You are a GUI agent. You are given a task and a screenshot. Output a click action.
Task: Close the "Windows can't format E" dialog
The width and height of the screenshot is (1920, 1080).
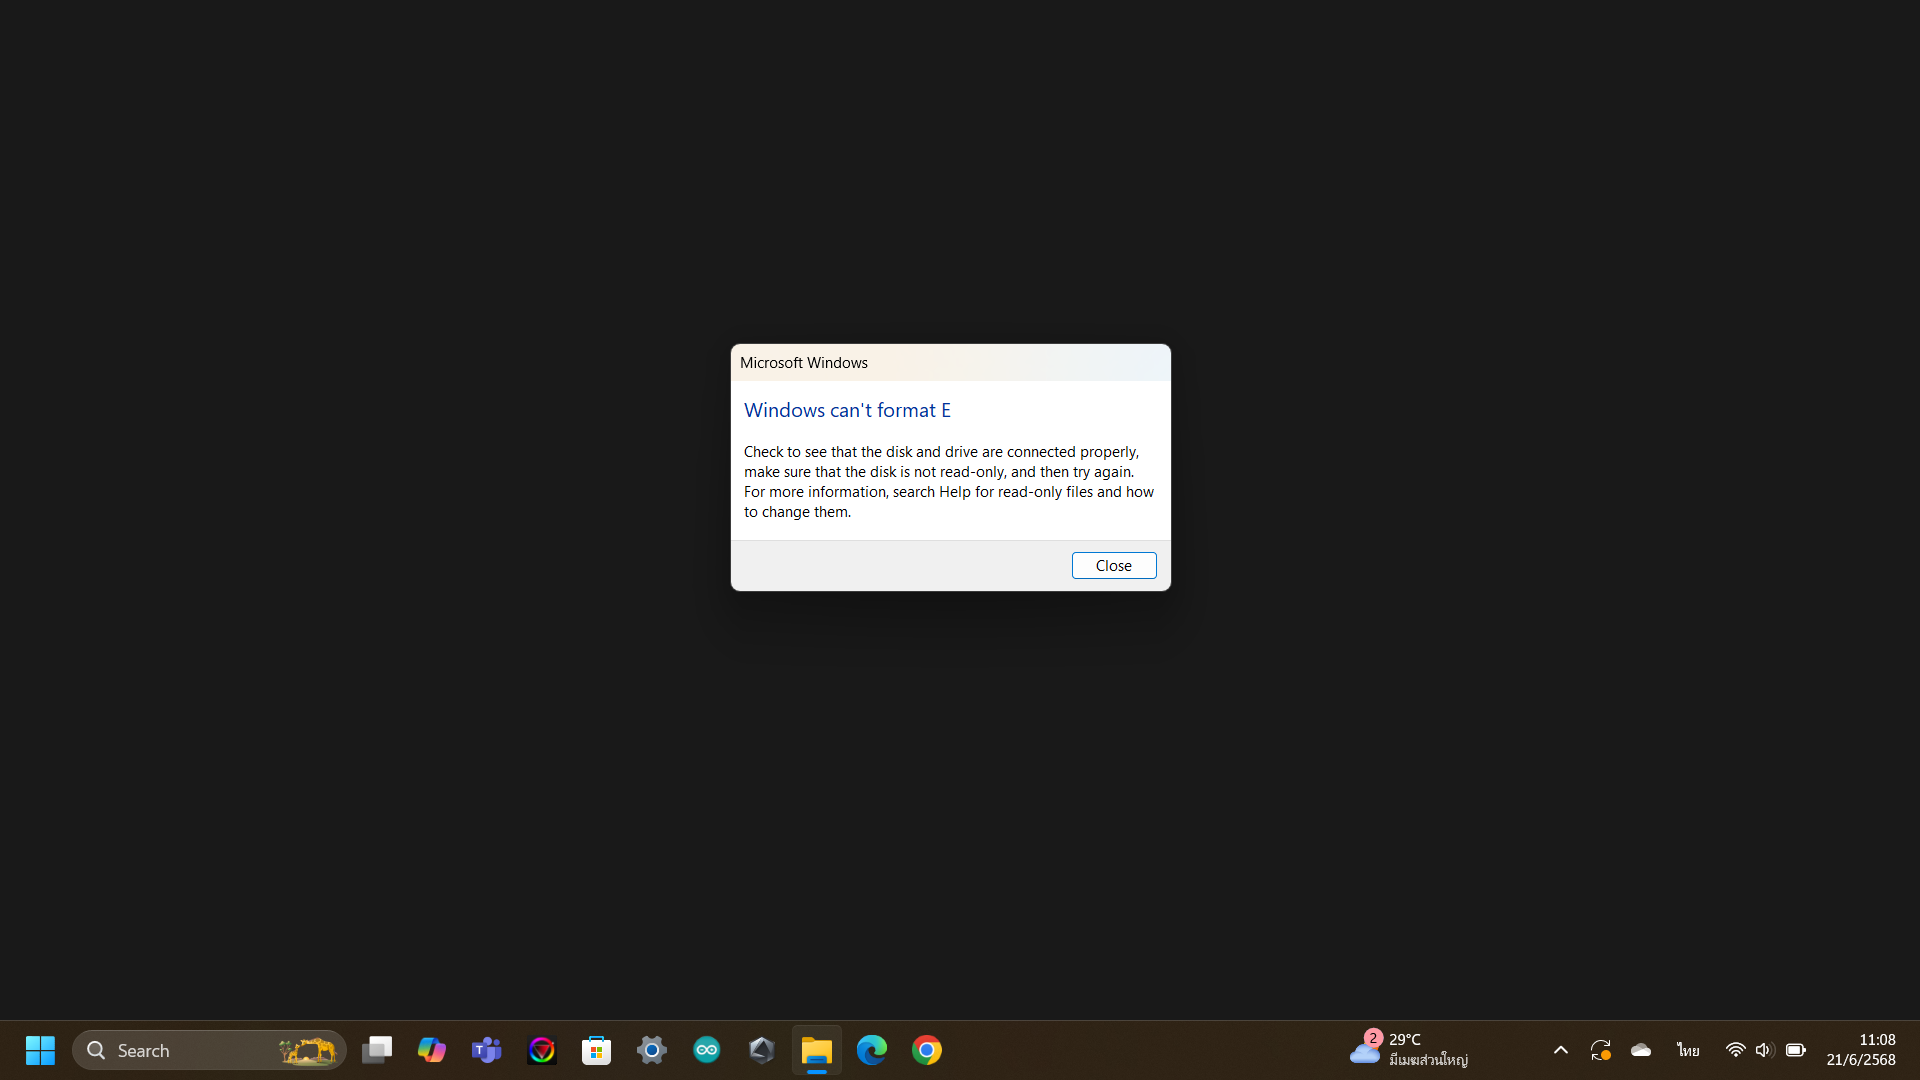point(1114,566)
